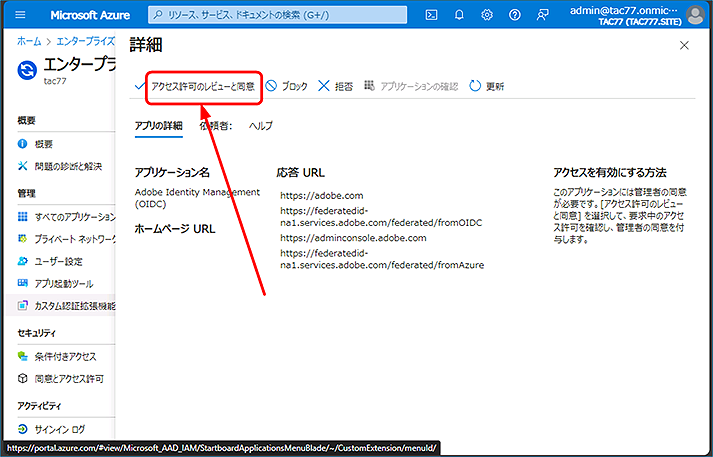The image size is (713, 457).
Task: Click the wrench icon for 問題の診断と解決
Action: pos(22,166)
